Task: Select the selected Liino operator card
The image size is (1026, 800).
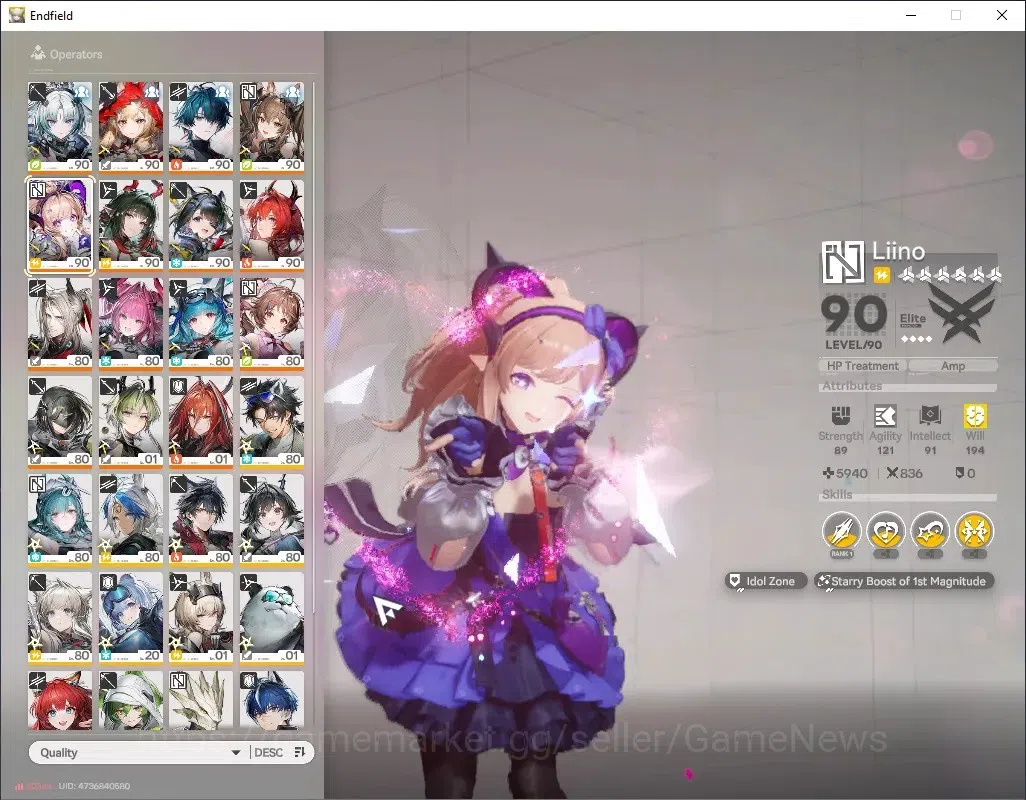Action: pos(60,224)
